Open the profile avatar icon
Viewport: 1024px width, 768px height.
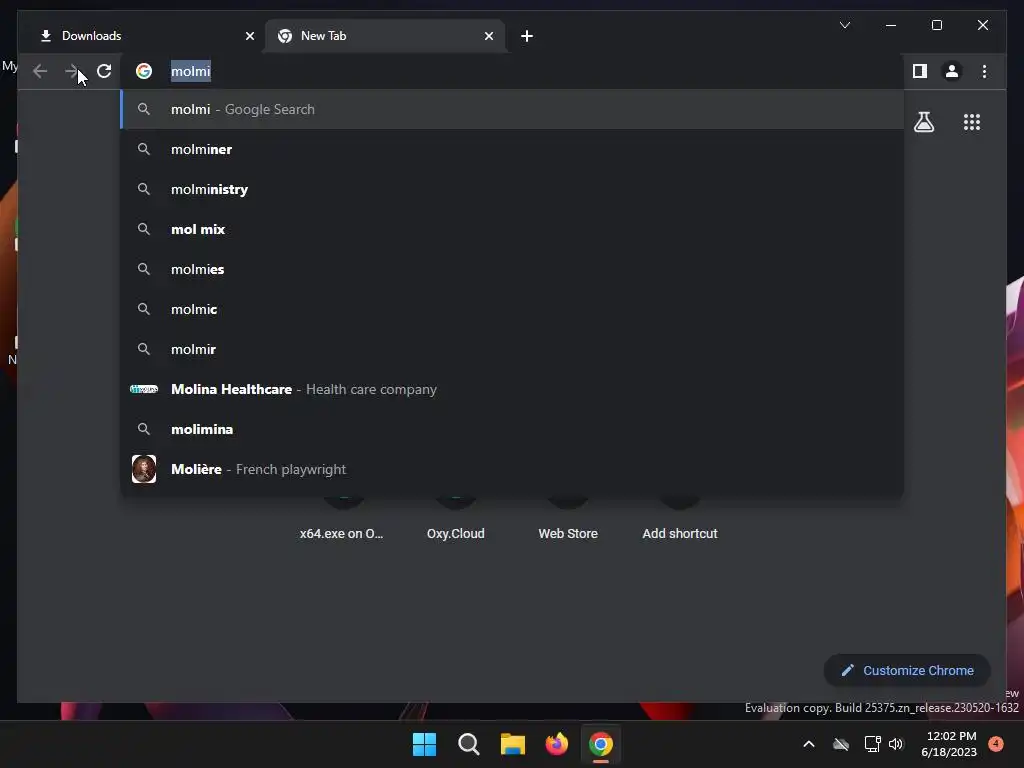[952, 71]
